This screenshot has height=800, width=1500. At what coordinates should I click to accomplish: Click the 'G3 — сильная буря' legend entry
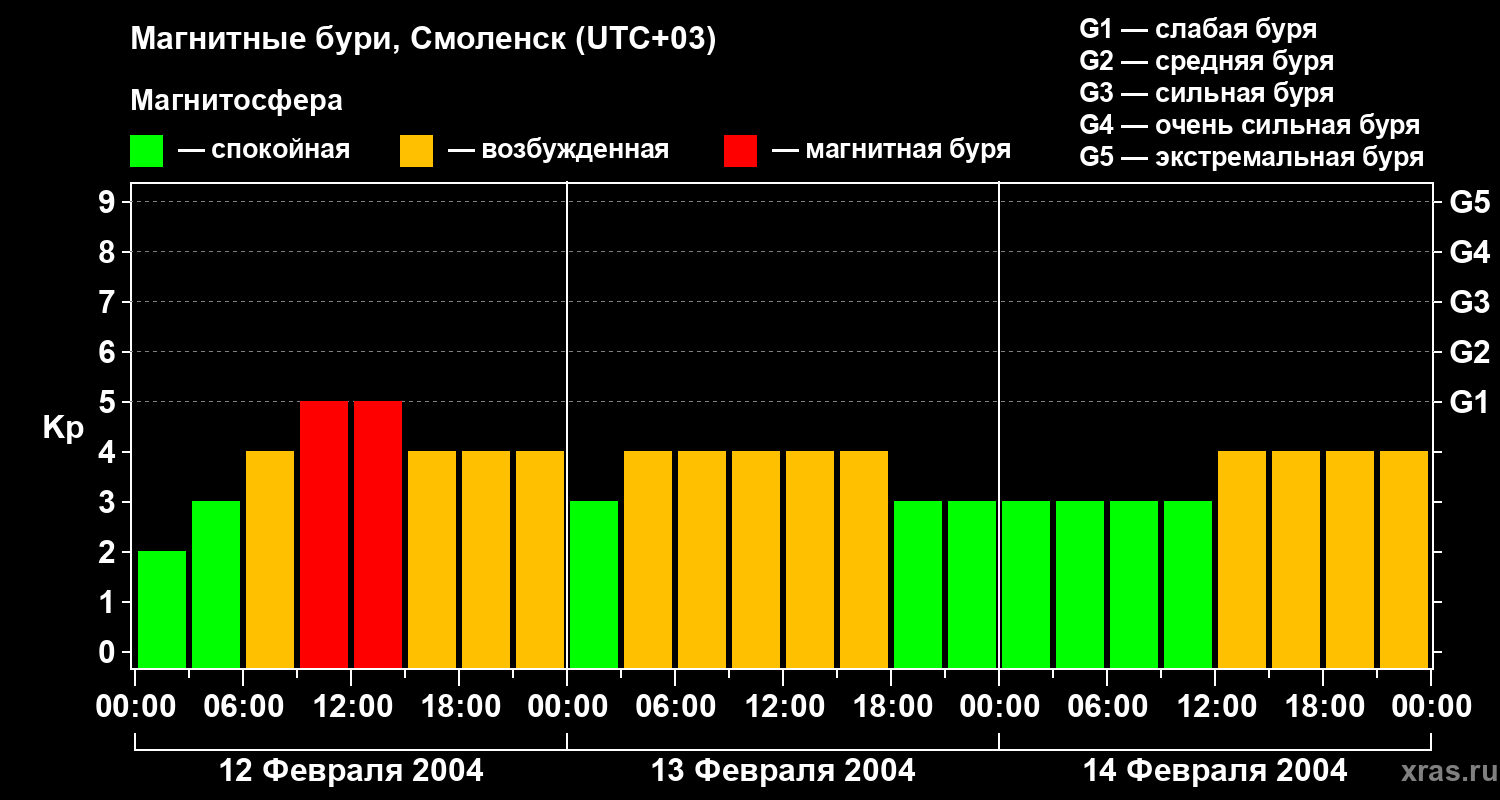click(1207, 93)
